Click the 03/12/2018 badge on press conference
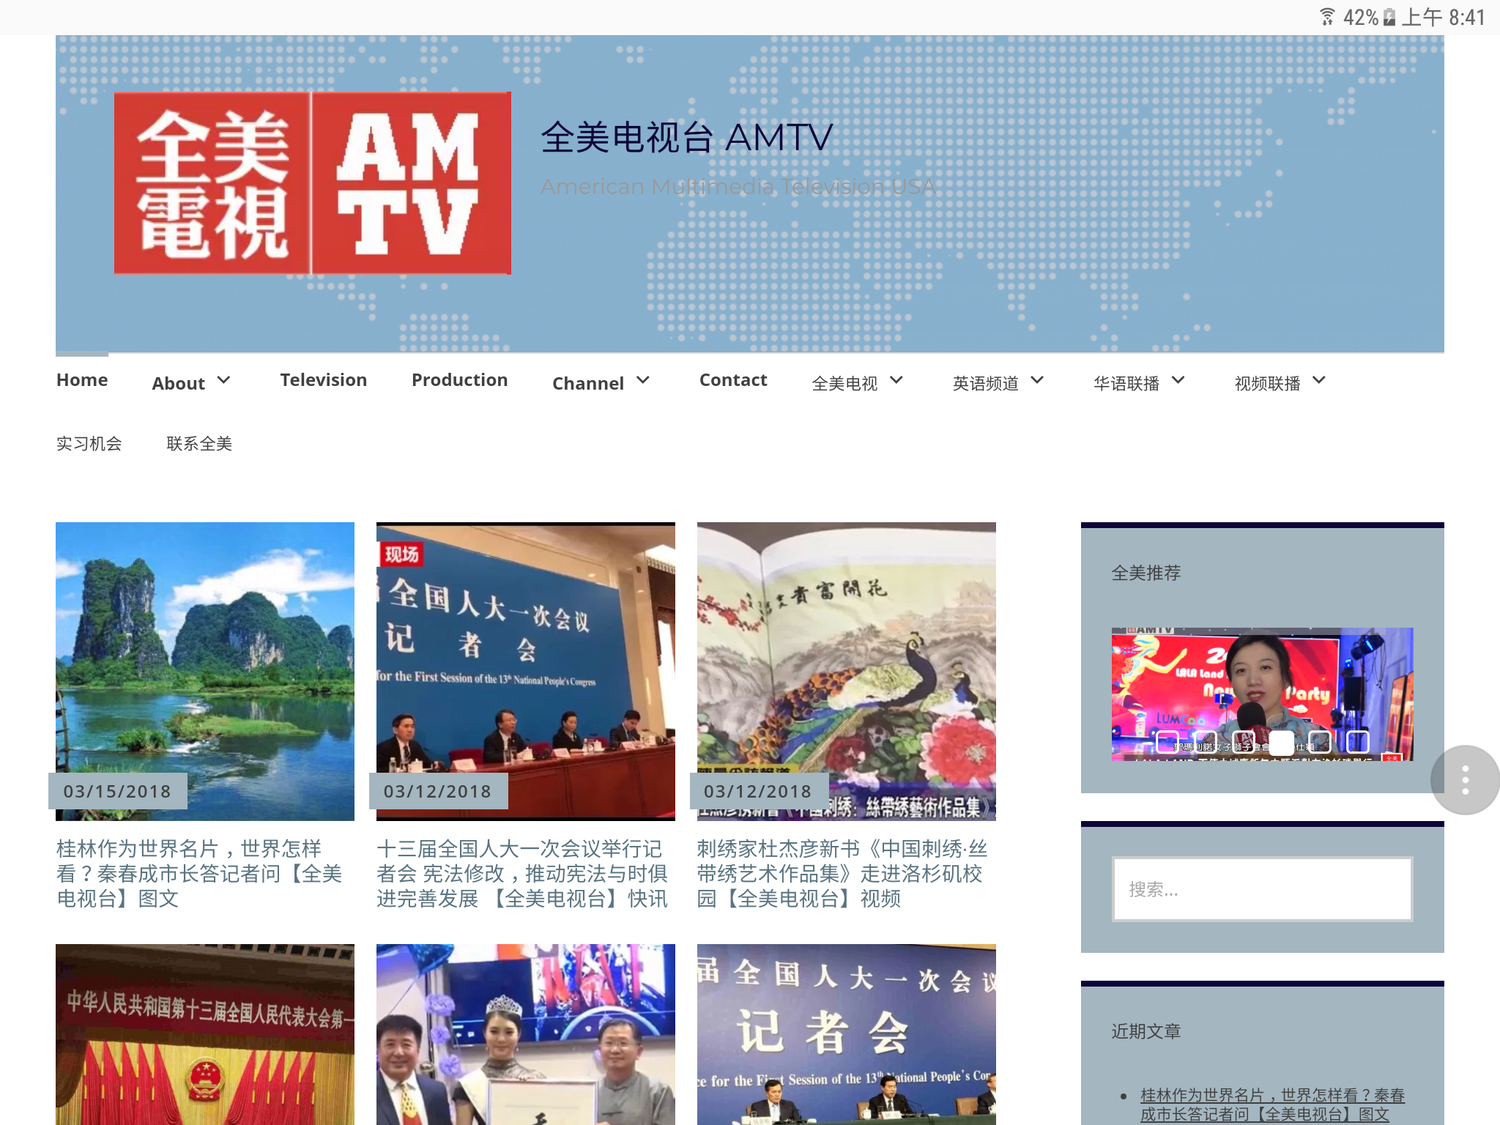 pos(438,791)
